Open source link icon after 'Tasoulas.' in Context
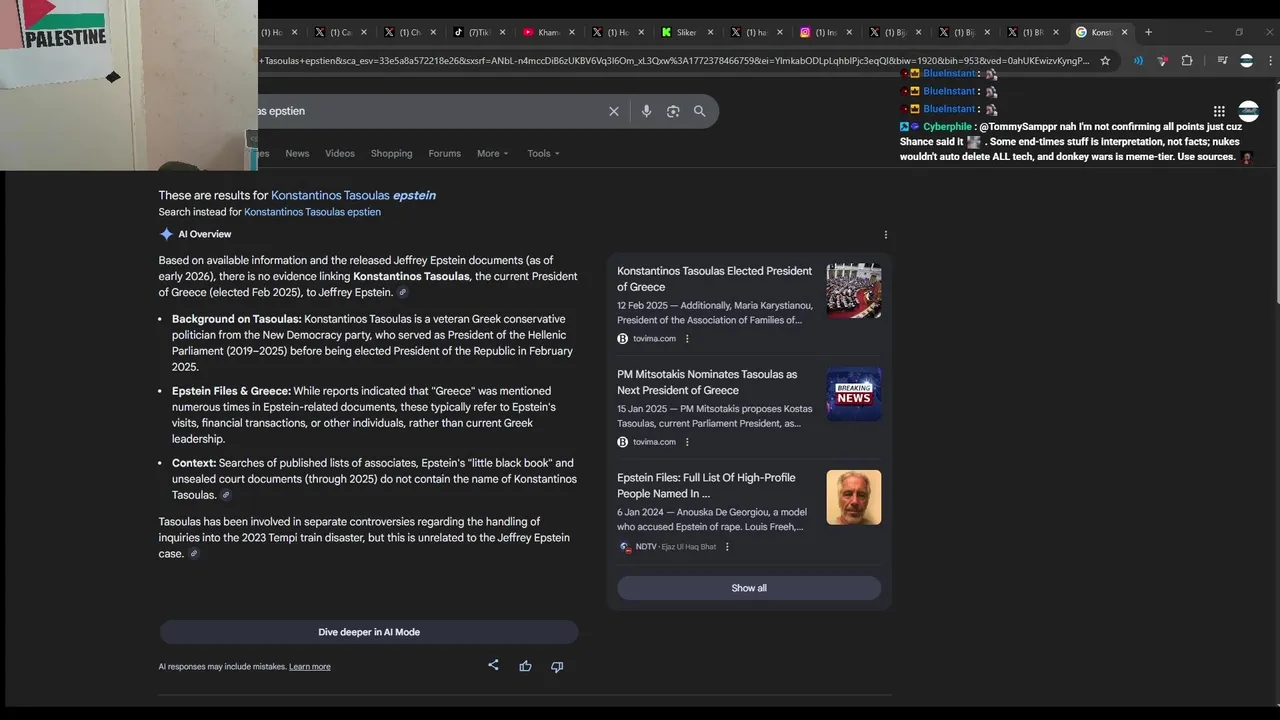 tap(226, 495)
